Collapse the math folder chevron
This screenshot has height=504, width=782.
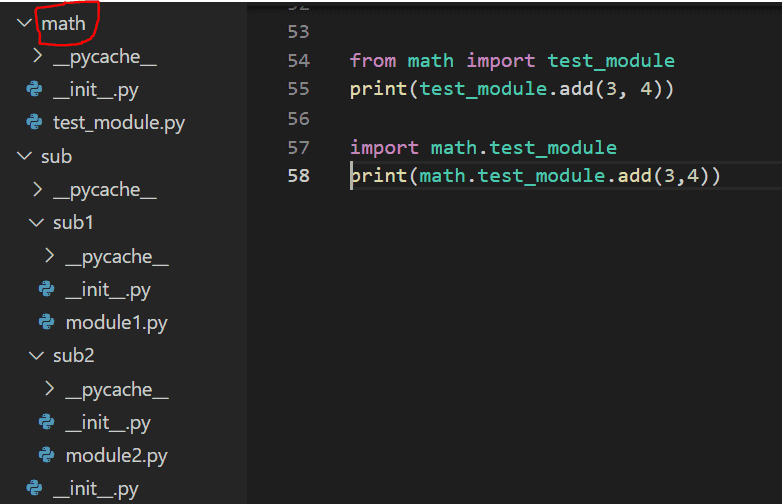coord(25,24)
